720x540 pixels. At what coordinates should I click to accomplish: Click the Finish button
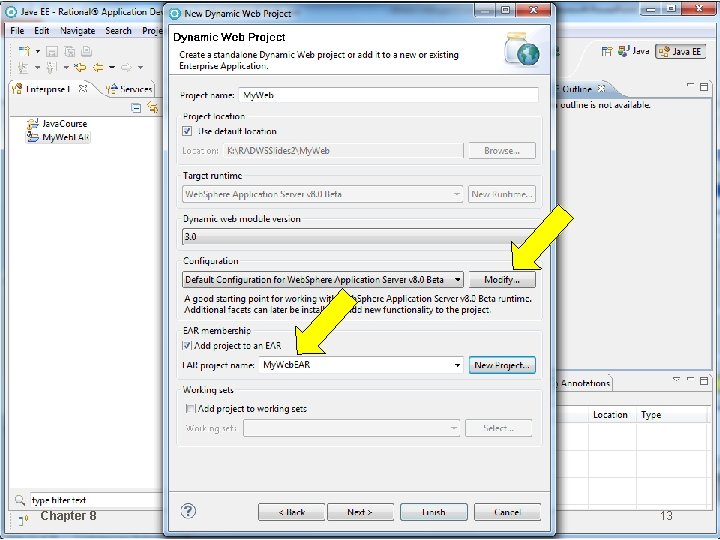click(x=433, y=512)
